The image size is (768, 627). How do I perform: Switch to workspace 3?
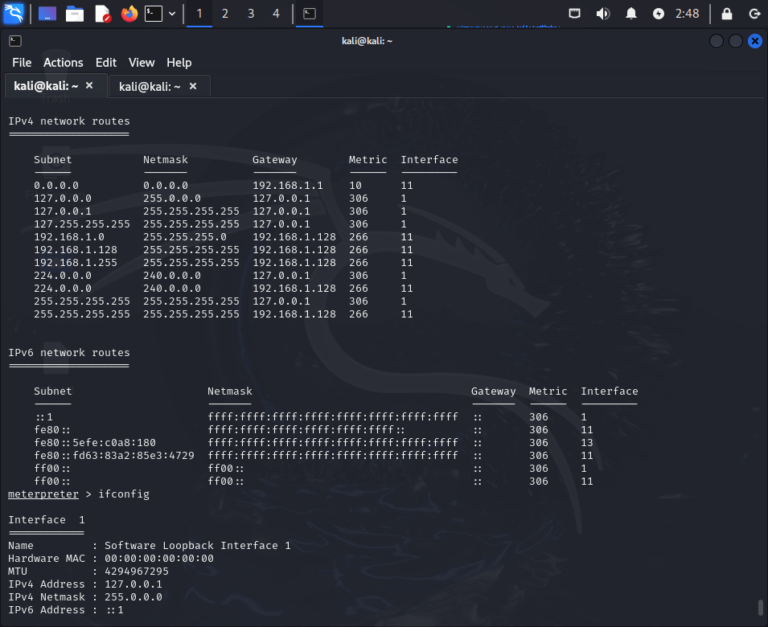click(250, 14)
